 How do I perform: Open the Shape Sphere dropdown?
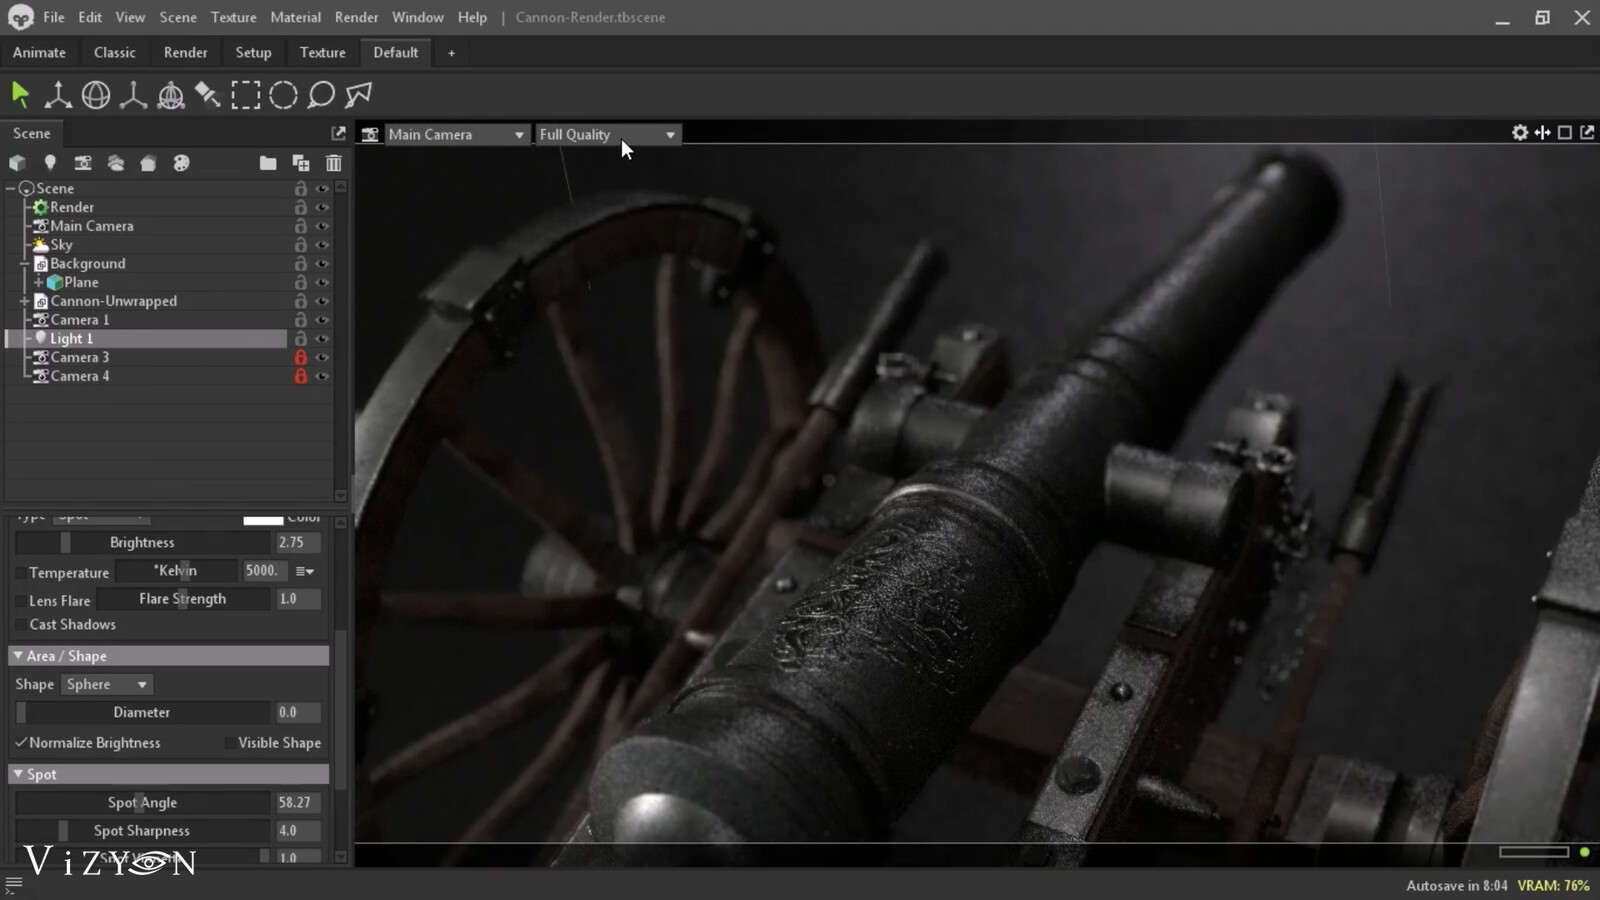106,684
